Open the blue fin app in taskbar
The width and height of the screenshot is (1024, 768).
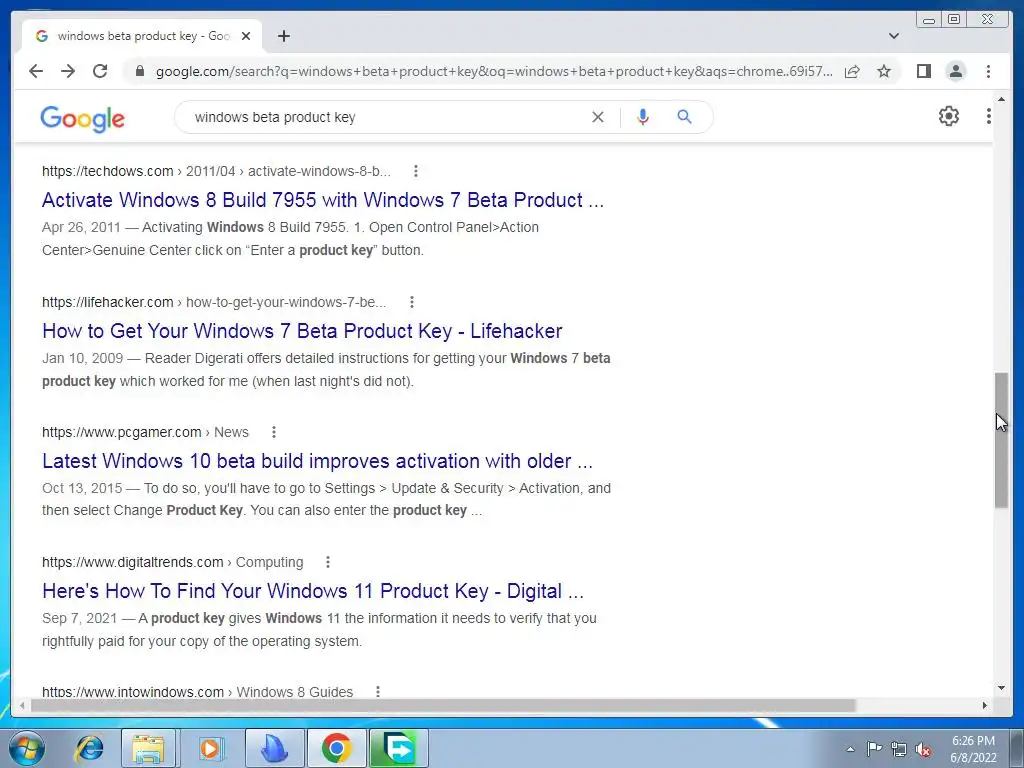coord(274,748)
